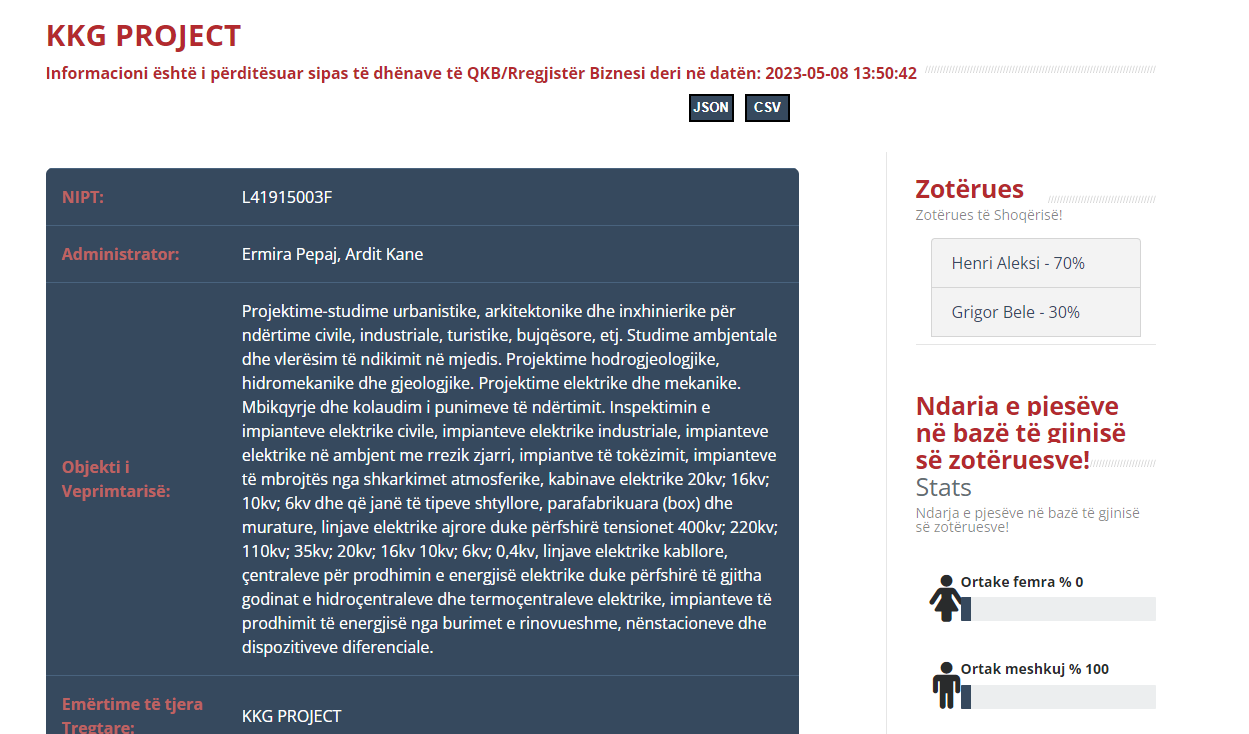
Task: Click the Administrator: row label
Action: point(120,254)
